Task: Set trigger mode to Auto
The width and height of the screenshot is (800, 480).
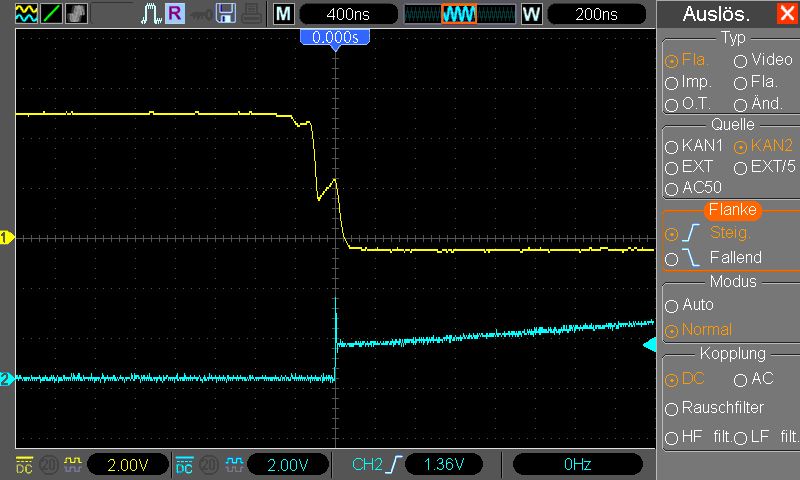Action: (690, 305)
